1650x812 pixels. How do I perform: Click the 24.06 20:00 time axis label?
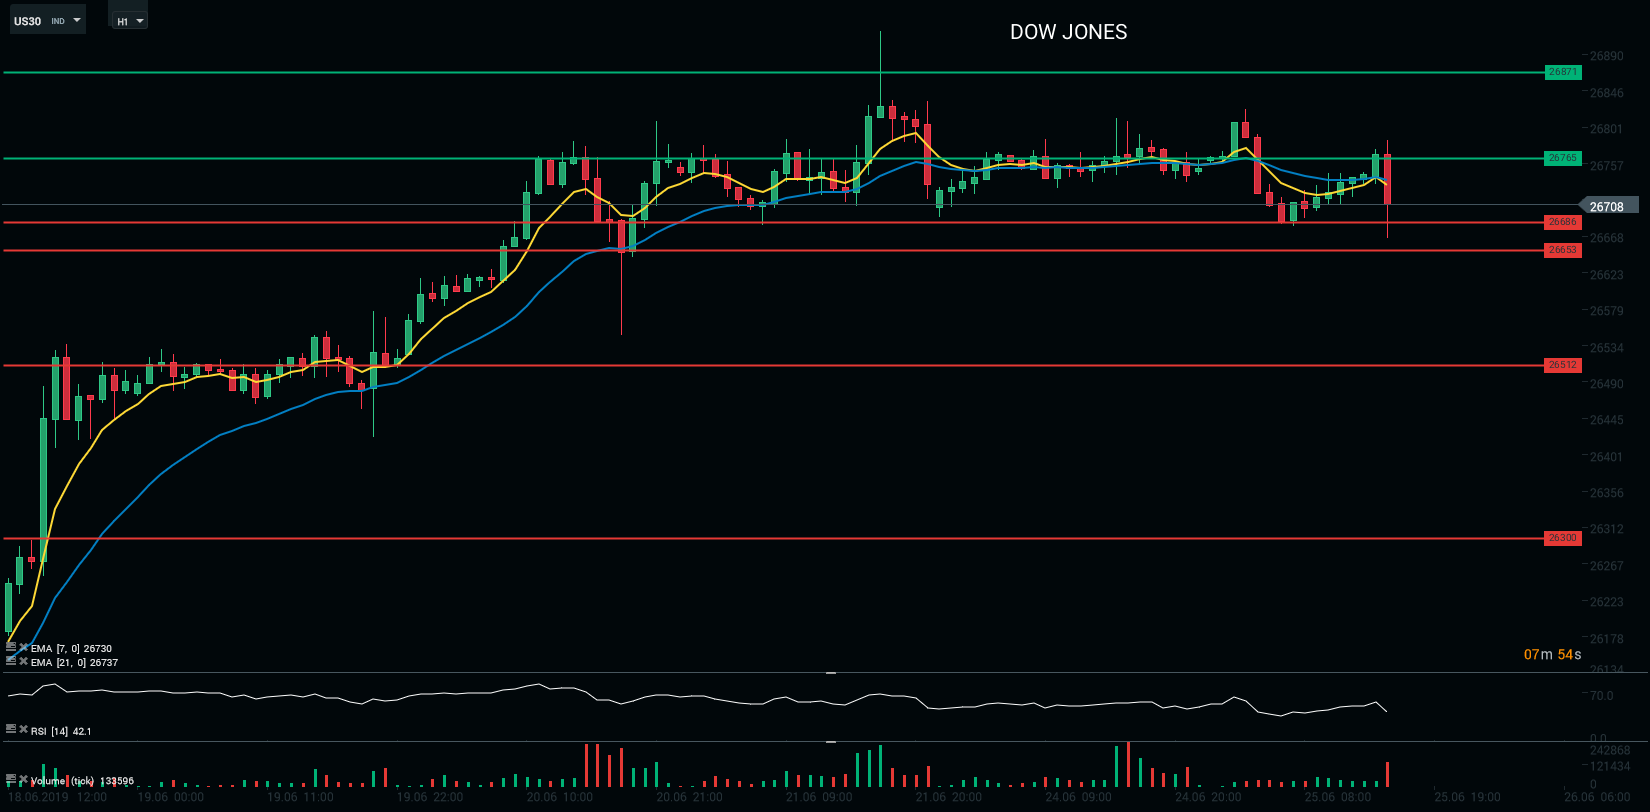pos(1209,797)
